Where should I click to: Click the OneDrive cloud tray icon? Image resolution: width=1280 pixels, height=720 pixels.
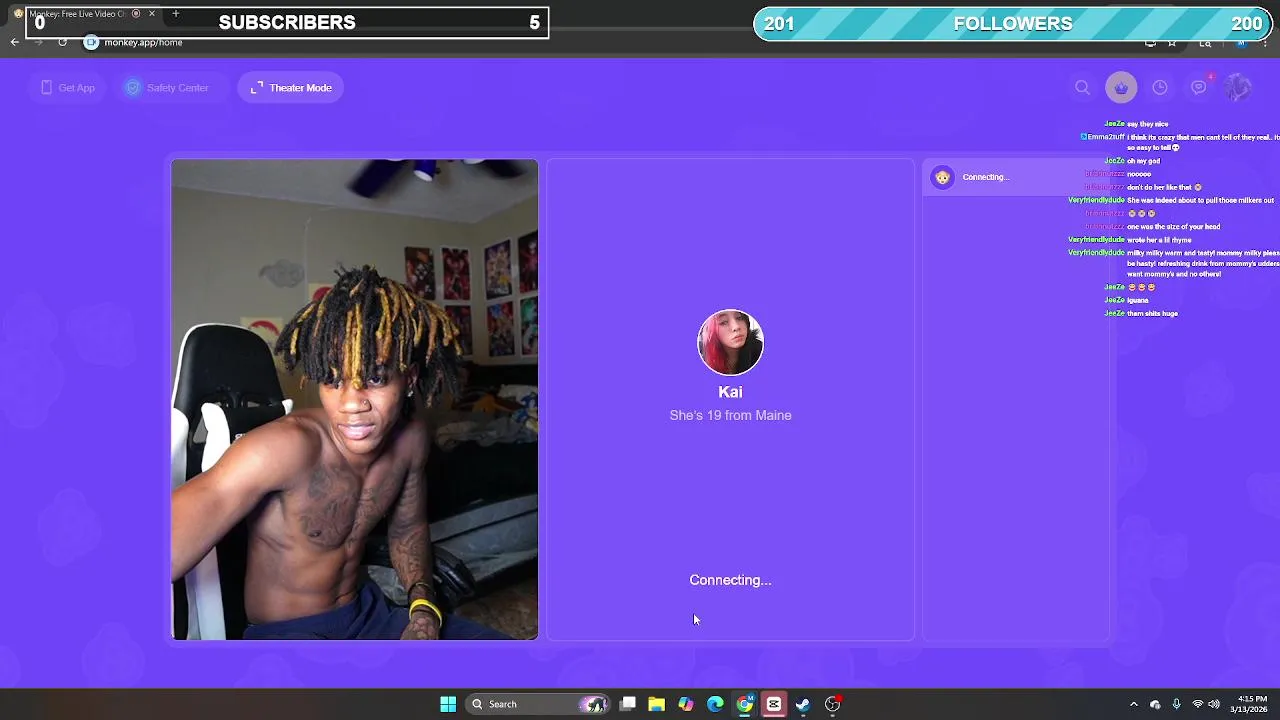point(1155,704)
